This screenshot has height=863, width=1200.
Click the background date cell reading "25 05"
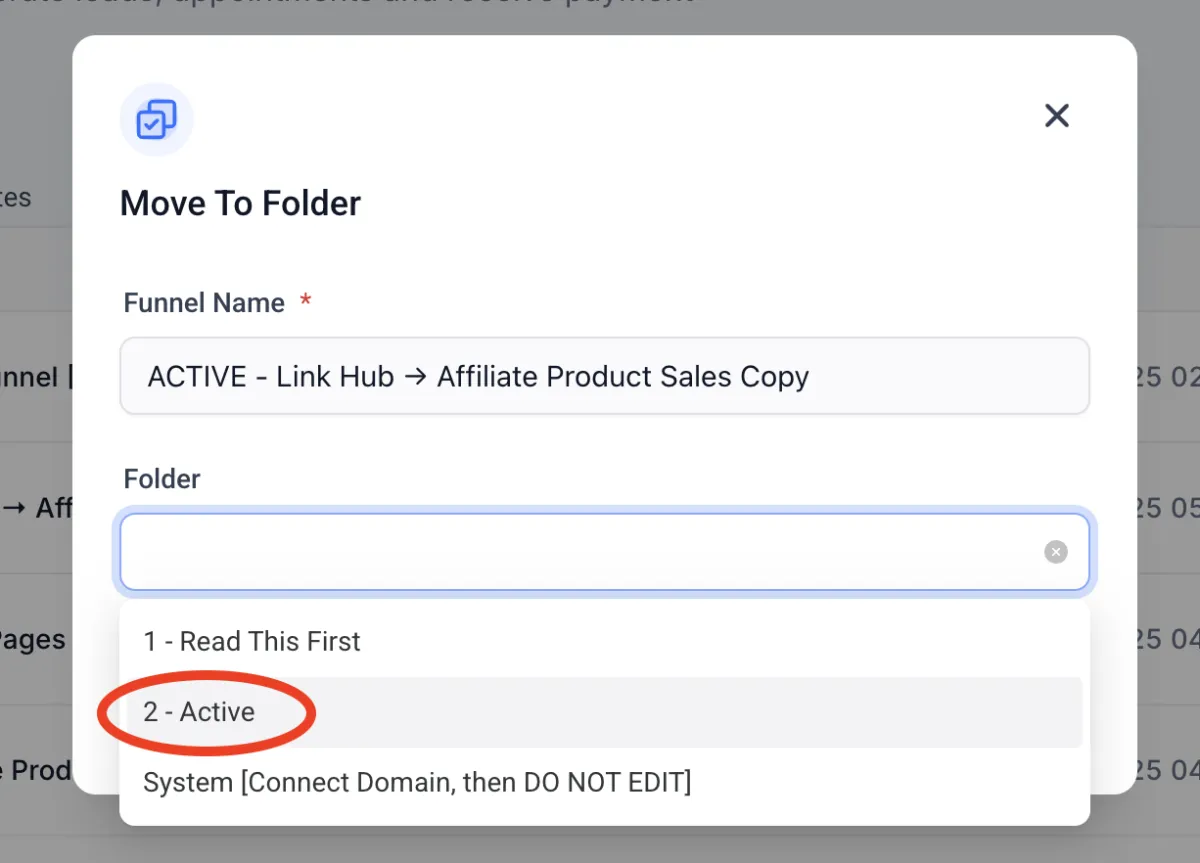[1167, 508]
